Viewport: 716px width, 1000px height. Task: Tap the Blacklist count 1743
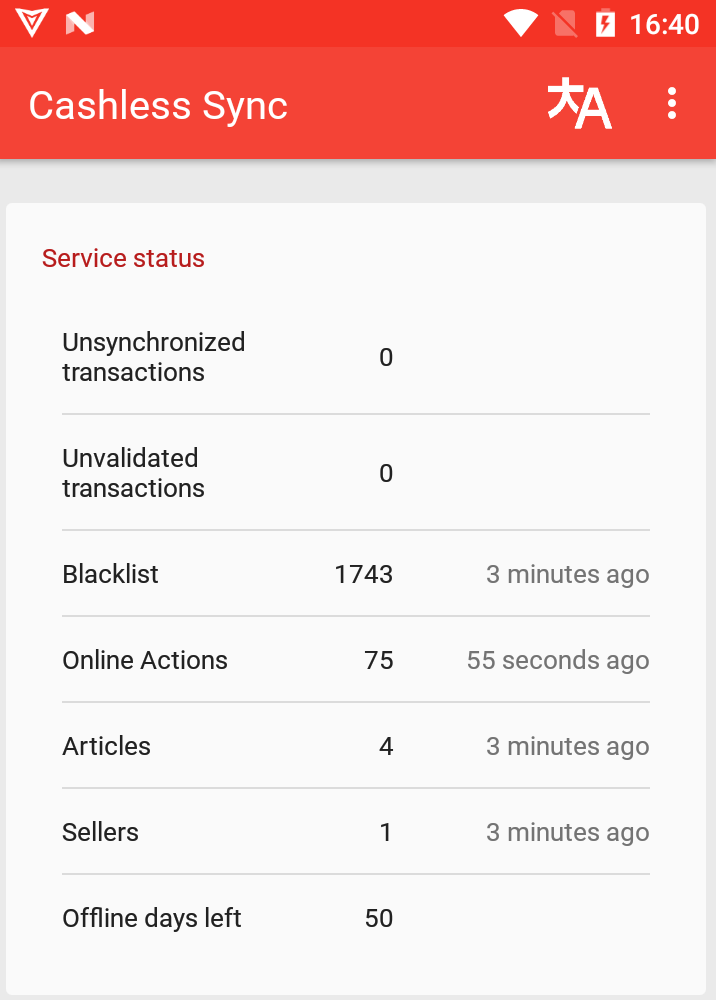(x=364, y=574)
